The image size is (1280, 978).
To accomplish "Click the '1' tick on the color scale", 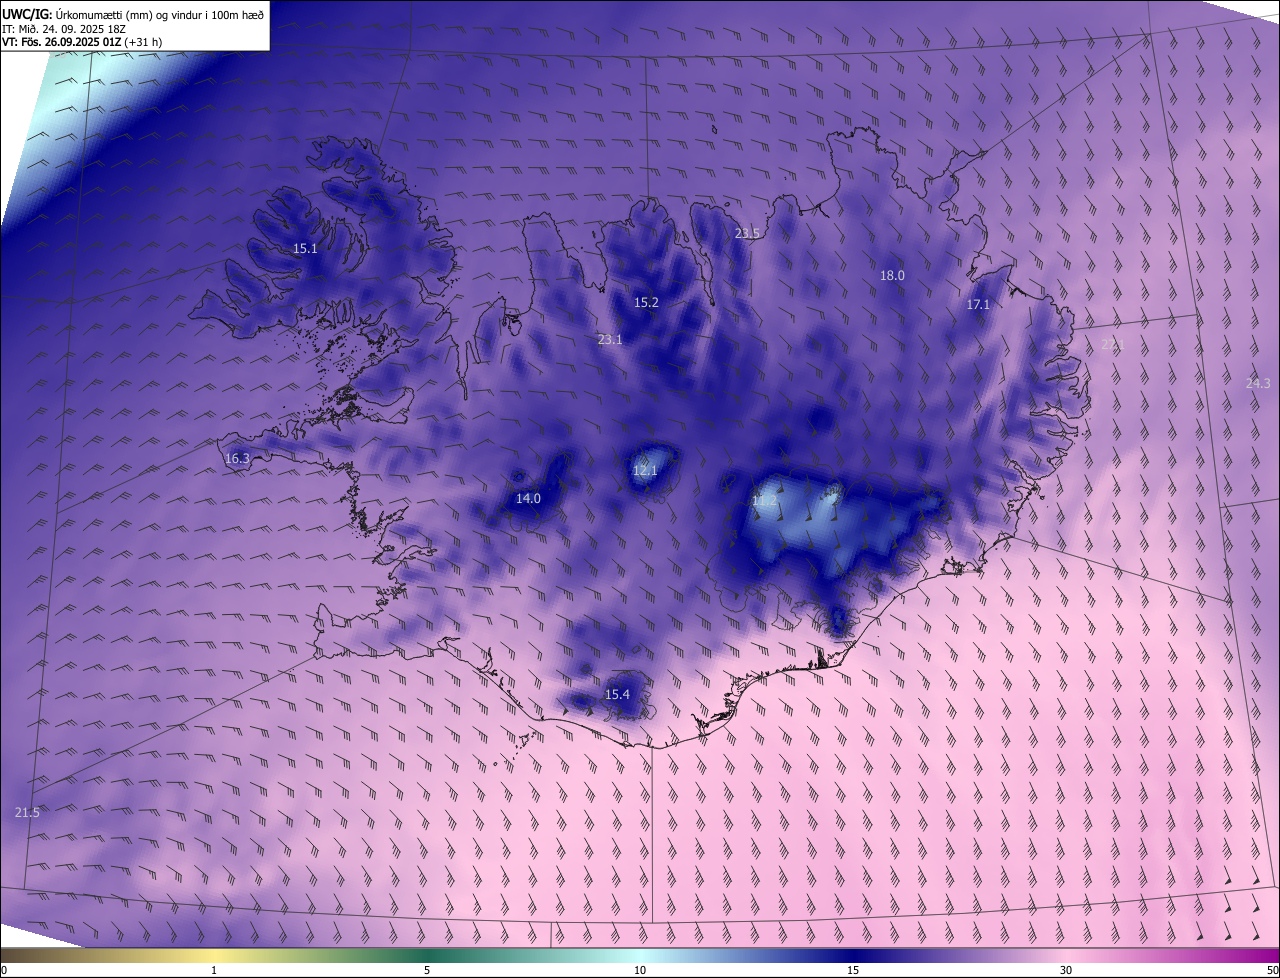I will pyautogui.click(x=214, y=971).
